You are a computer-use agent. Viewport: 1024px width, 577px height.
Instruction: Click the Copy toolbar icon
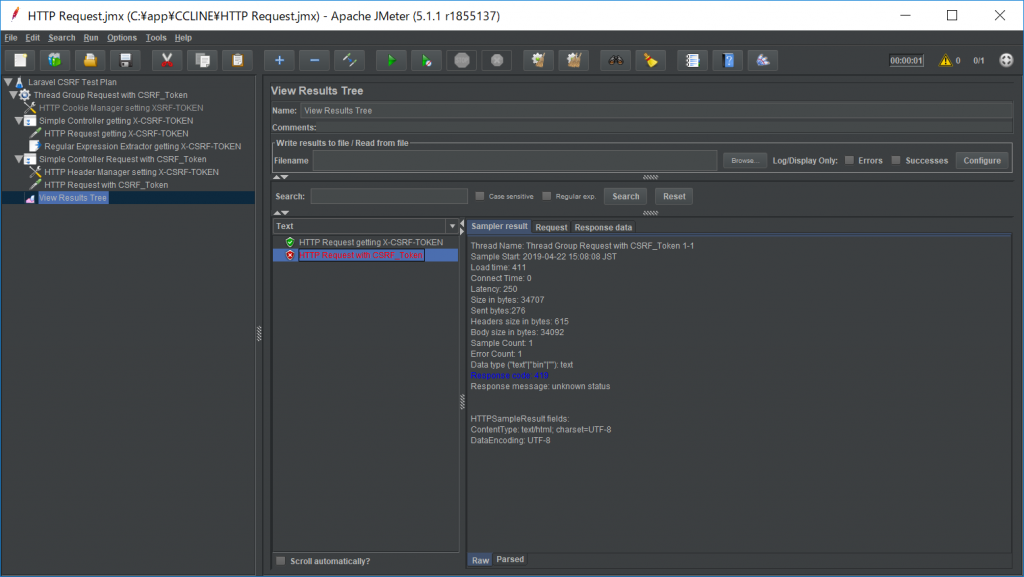coord(202,61)
